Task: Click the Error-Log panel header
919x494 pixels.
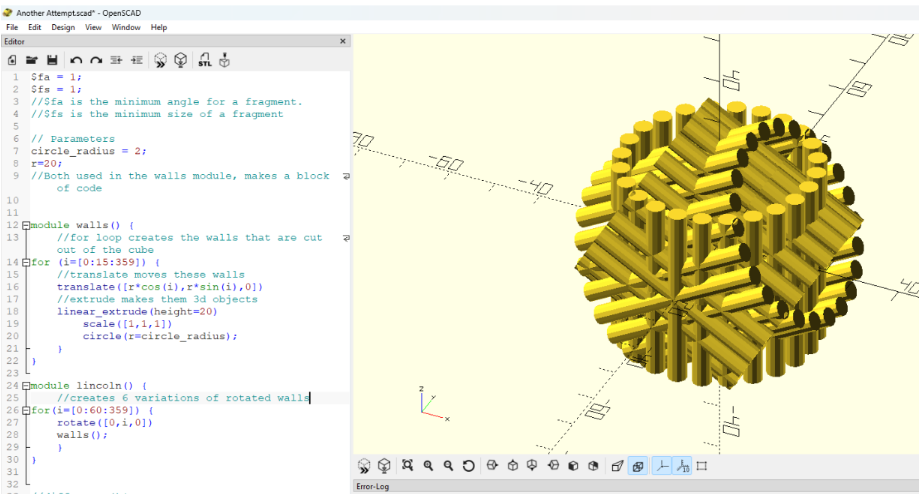Action: [x=376, y=487]
